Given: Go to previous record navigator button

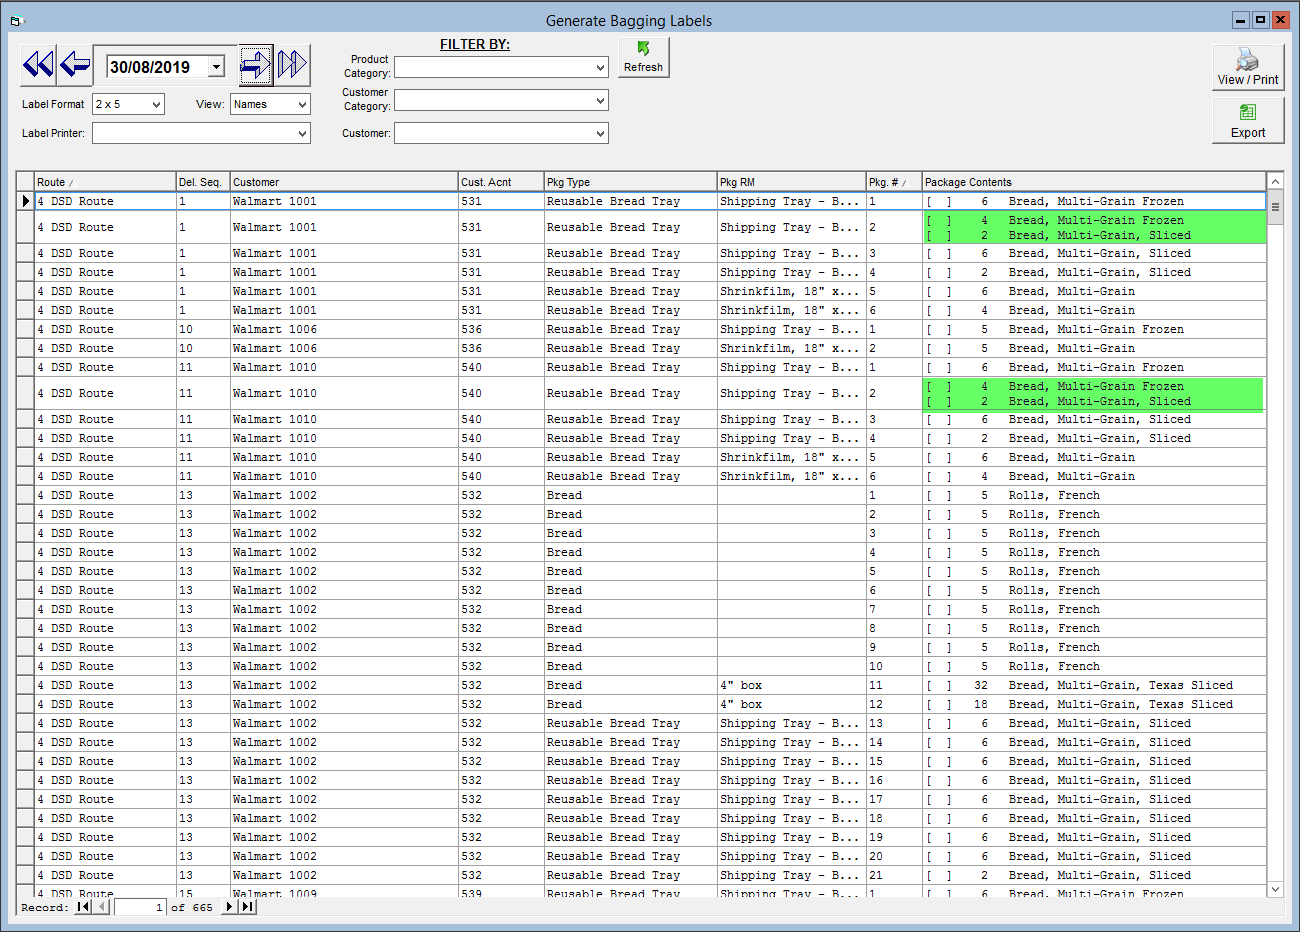Looking at the screenshot, I should [101, 907].
